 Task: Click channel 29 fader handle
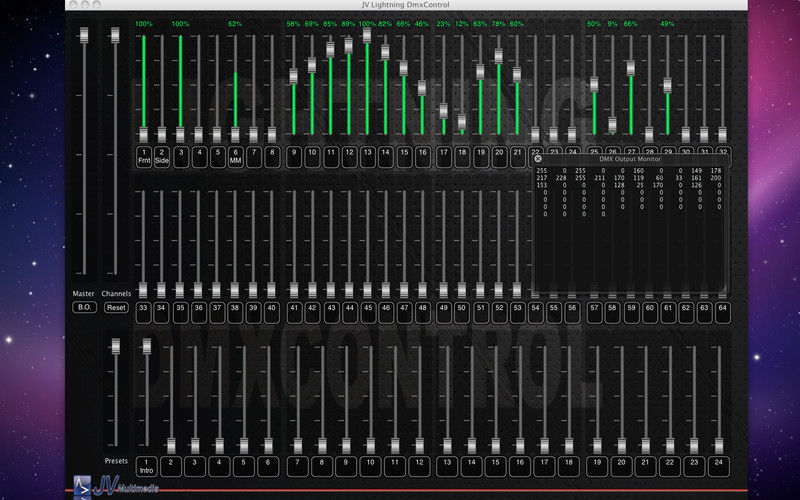[667, 85]
